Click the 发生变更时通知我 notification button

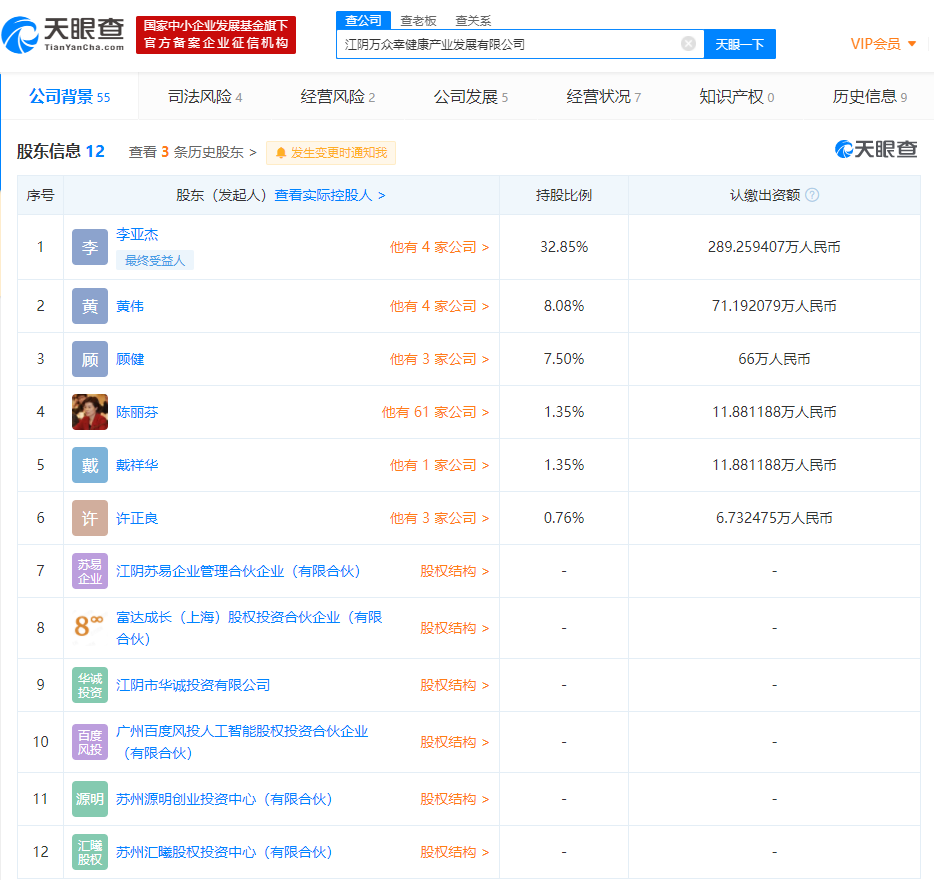click(x=331, y=152)
